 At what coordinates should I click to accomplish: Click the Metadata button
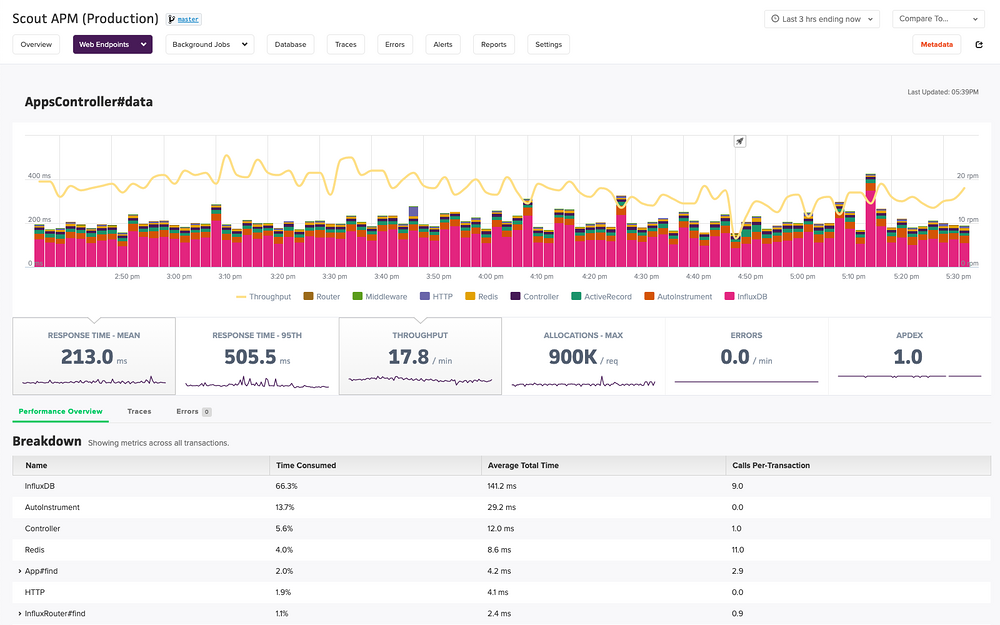tap(936, 45)
